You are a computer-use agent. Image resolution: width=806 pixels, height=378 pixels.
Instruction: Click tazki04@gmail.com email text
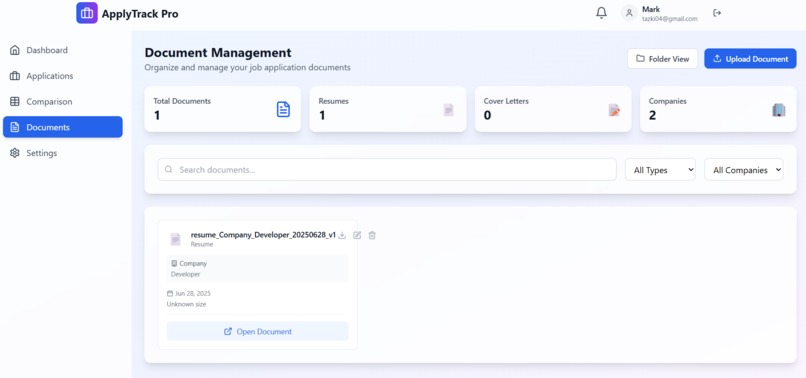[670, 19]
